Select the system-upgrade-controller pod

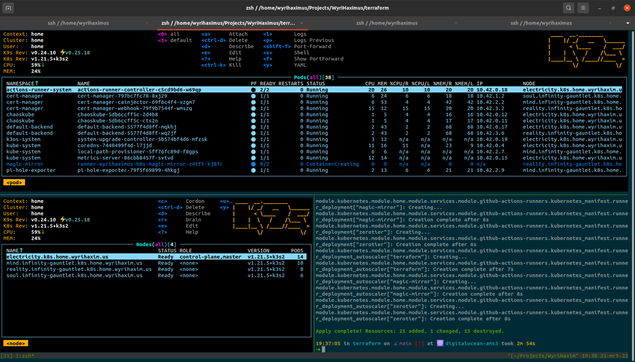(x=142, y=139)
